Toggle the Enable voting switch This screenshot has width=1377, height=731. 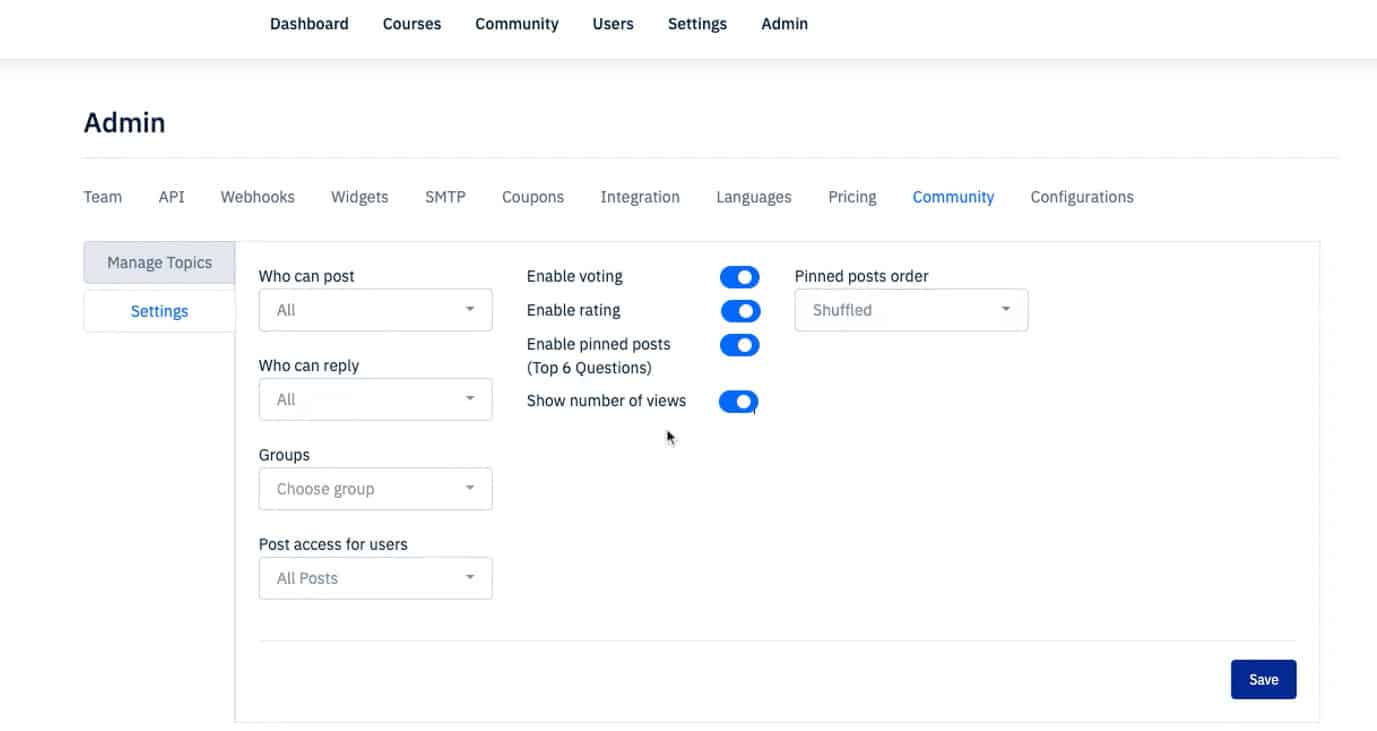click(740, 277)
